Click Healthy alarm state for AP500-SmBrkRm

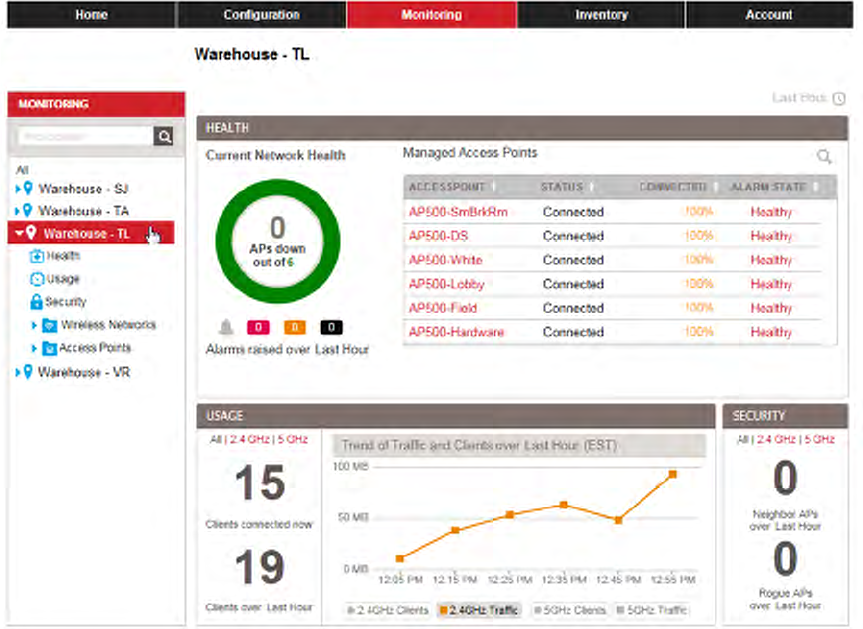coord(771,212)
